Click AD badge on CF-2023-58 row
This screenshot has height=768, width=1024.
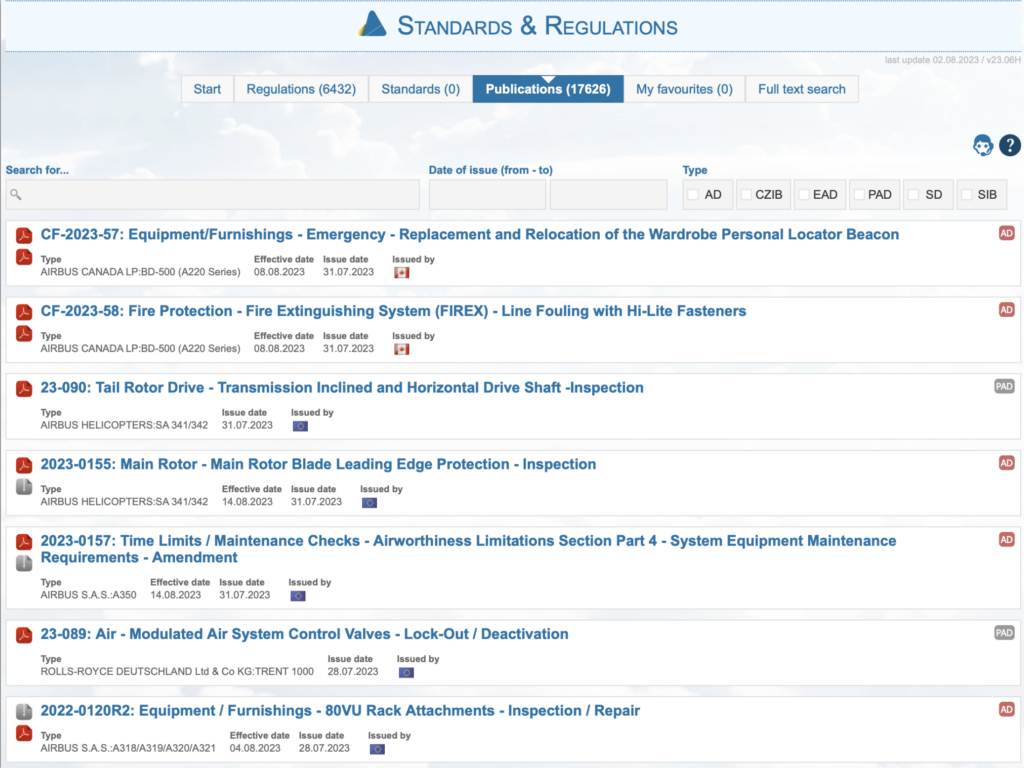(x=1006, y=310)
